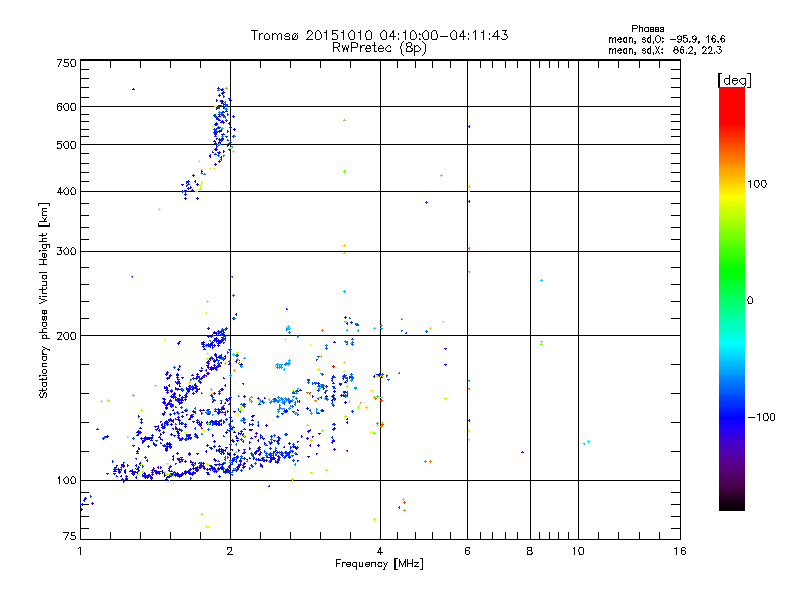Click the y-axis tick label '500'
The width and height of the screenshot is (800, 600).
tap(66, 145)
